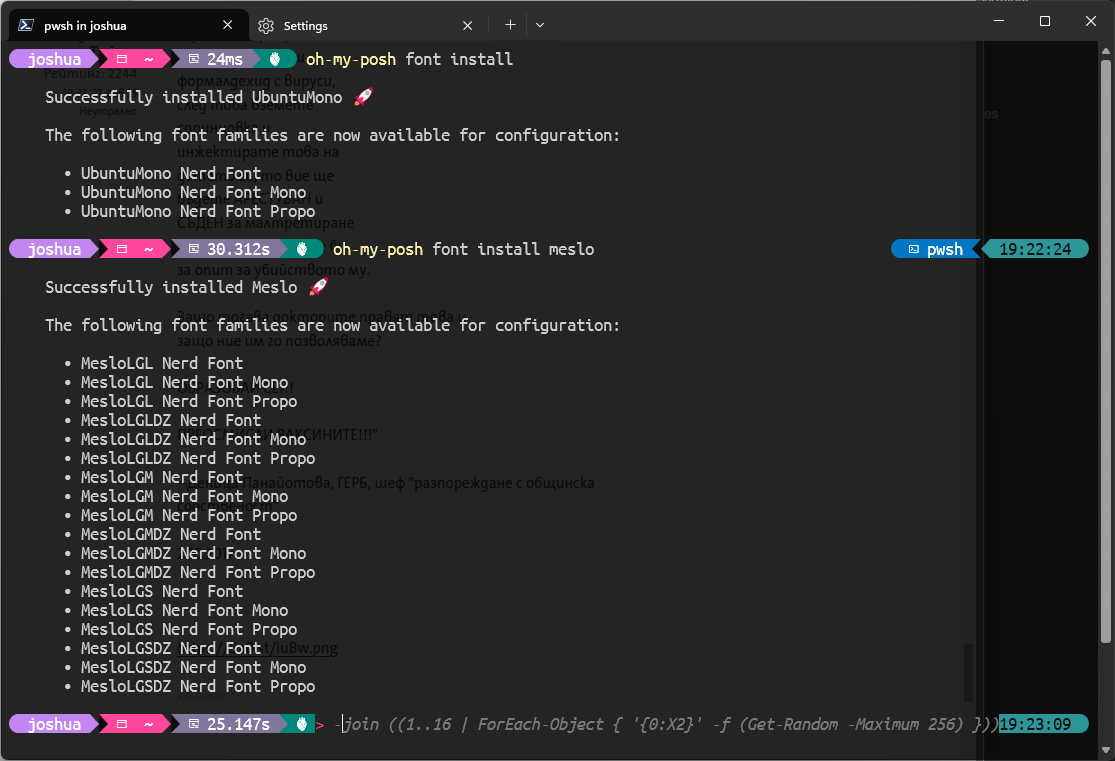This screenshot has height=761, width=1115.
Task: Click the gear icon in Settings tab
Action: click(x=266, y=26)
